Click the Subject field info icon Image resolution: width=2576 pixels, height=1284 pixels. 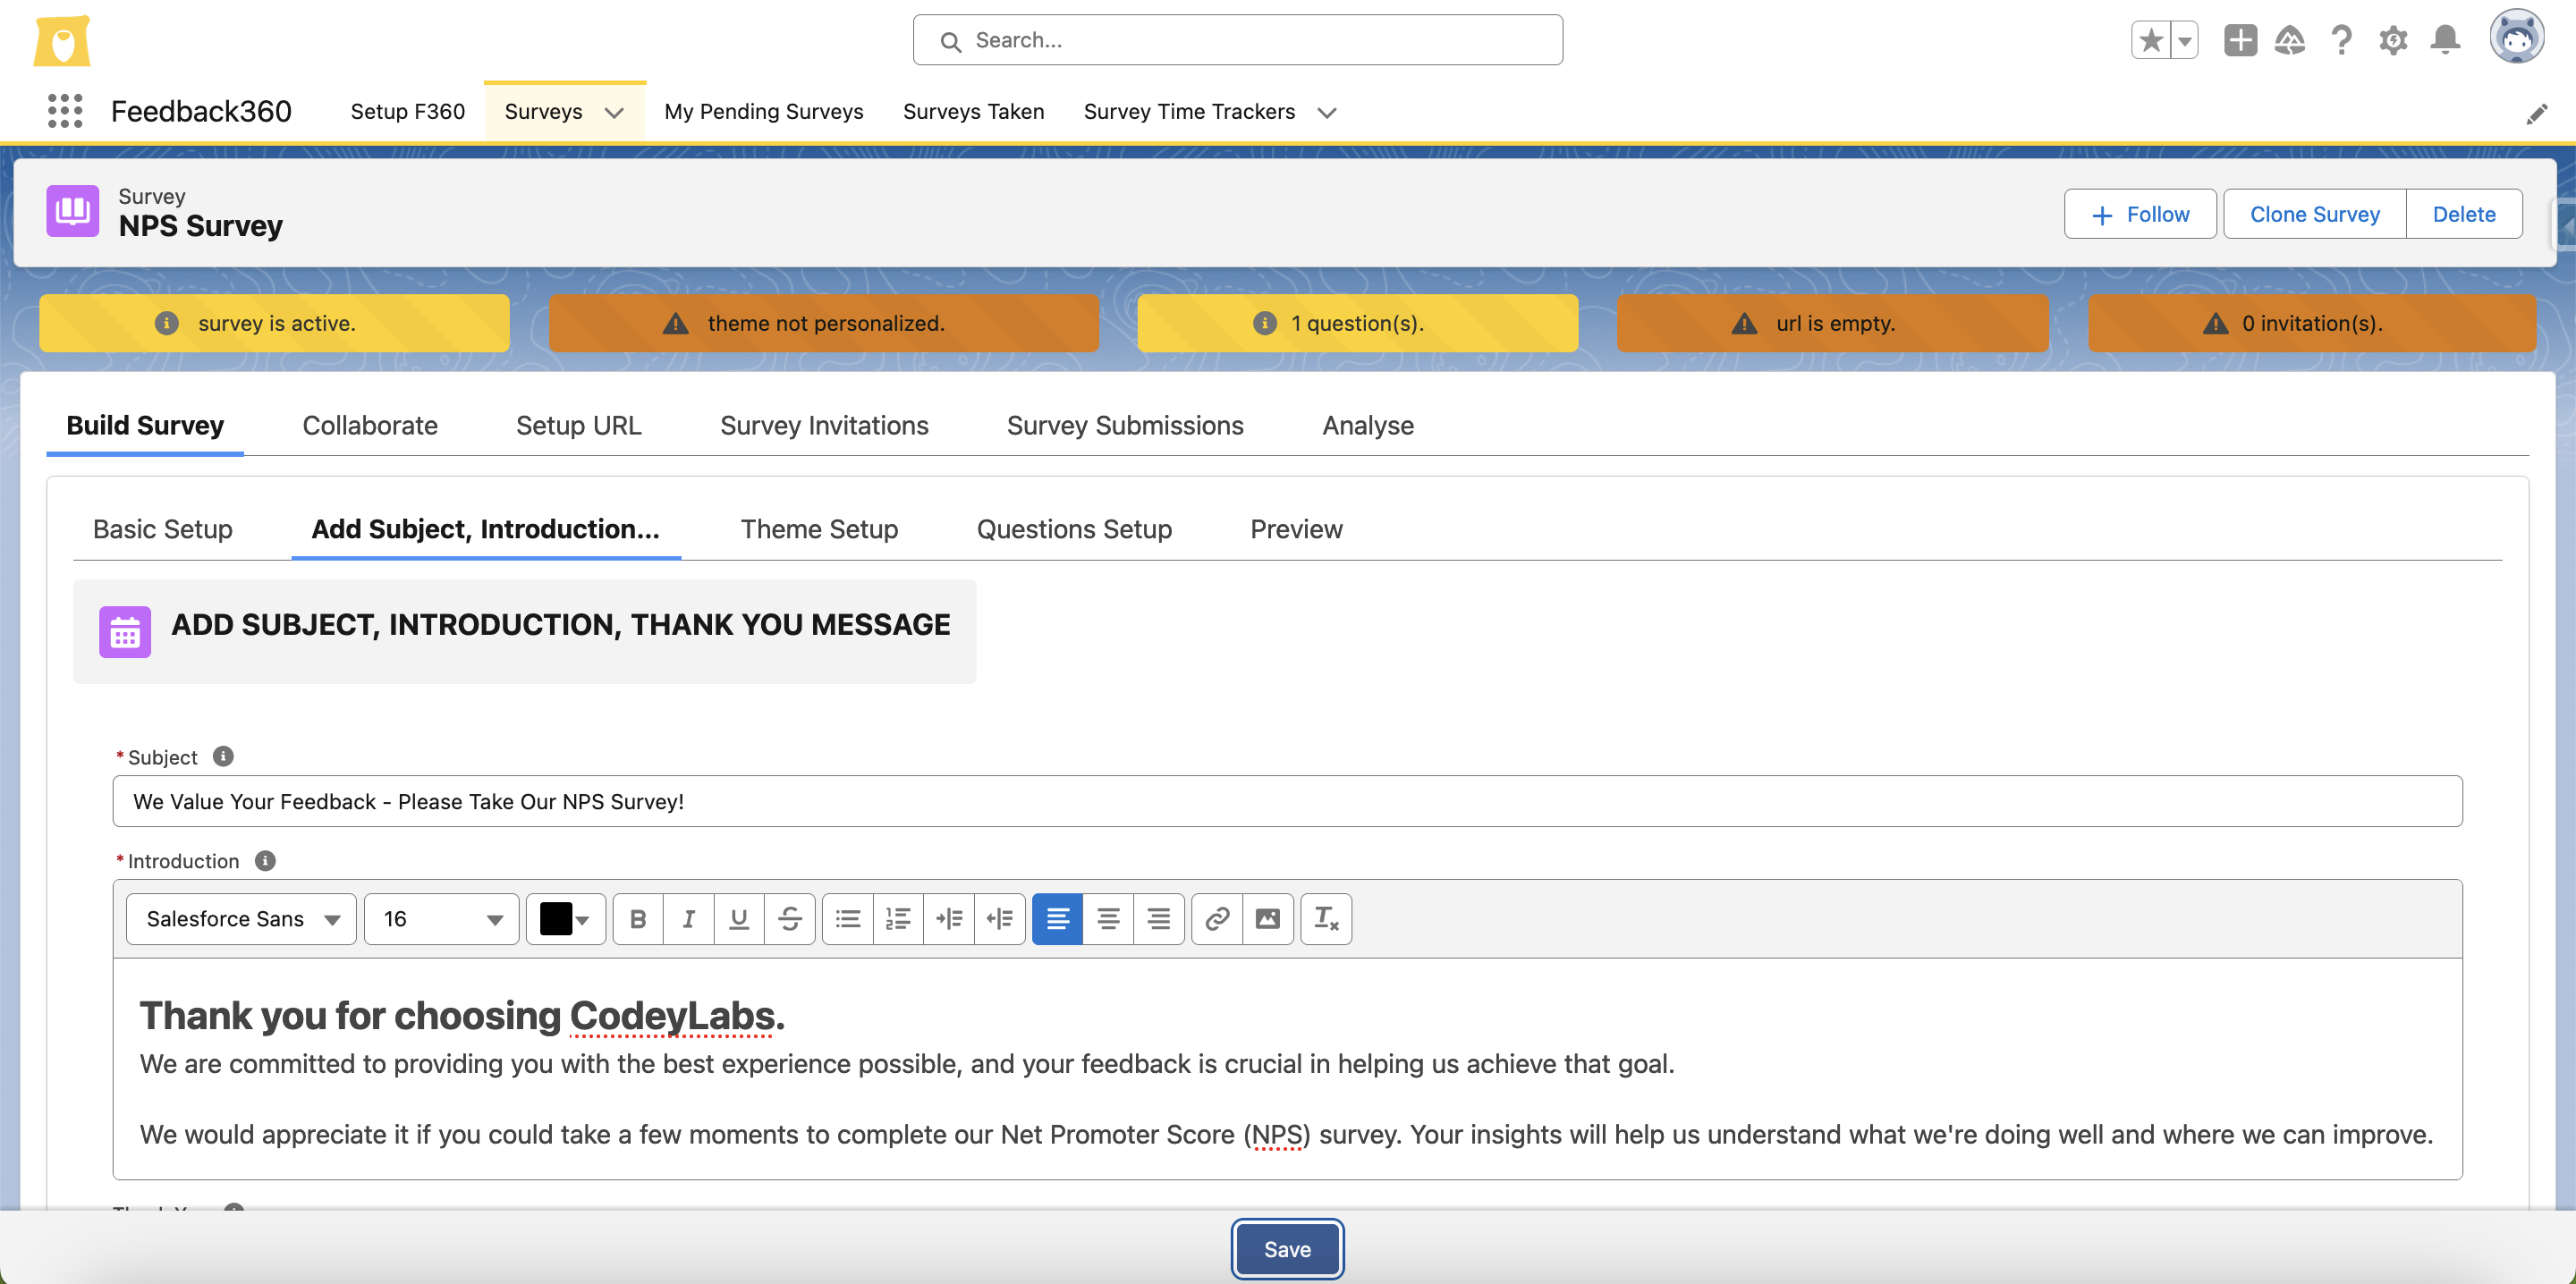[x=223, y=756]
